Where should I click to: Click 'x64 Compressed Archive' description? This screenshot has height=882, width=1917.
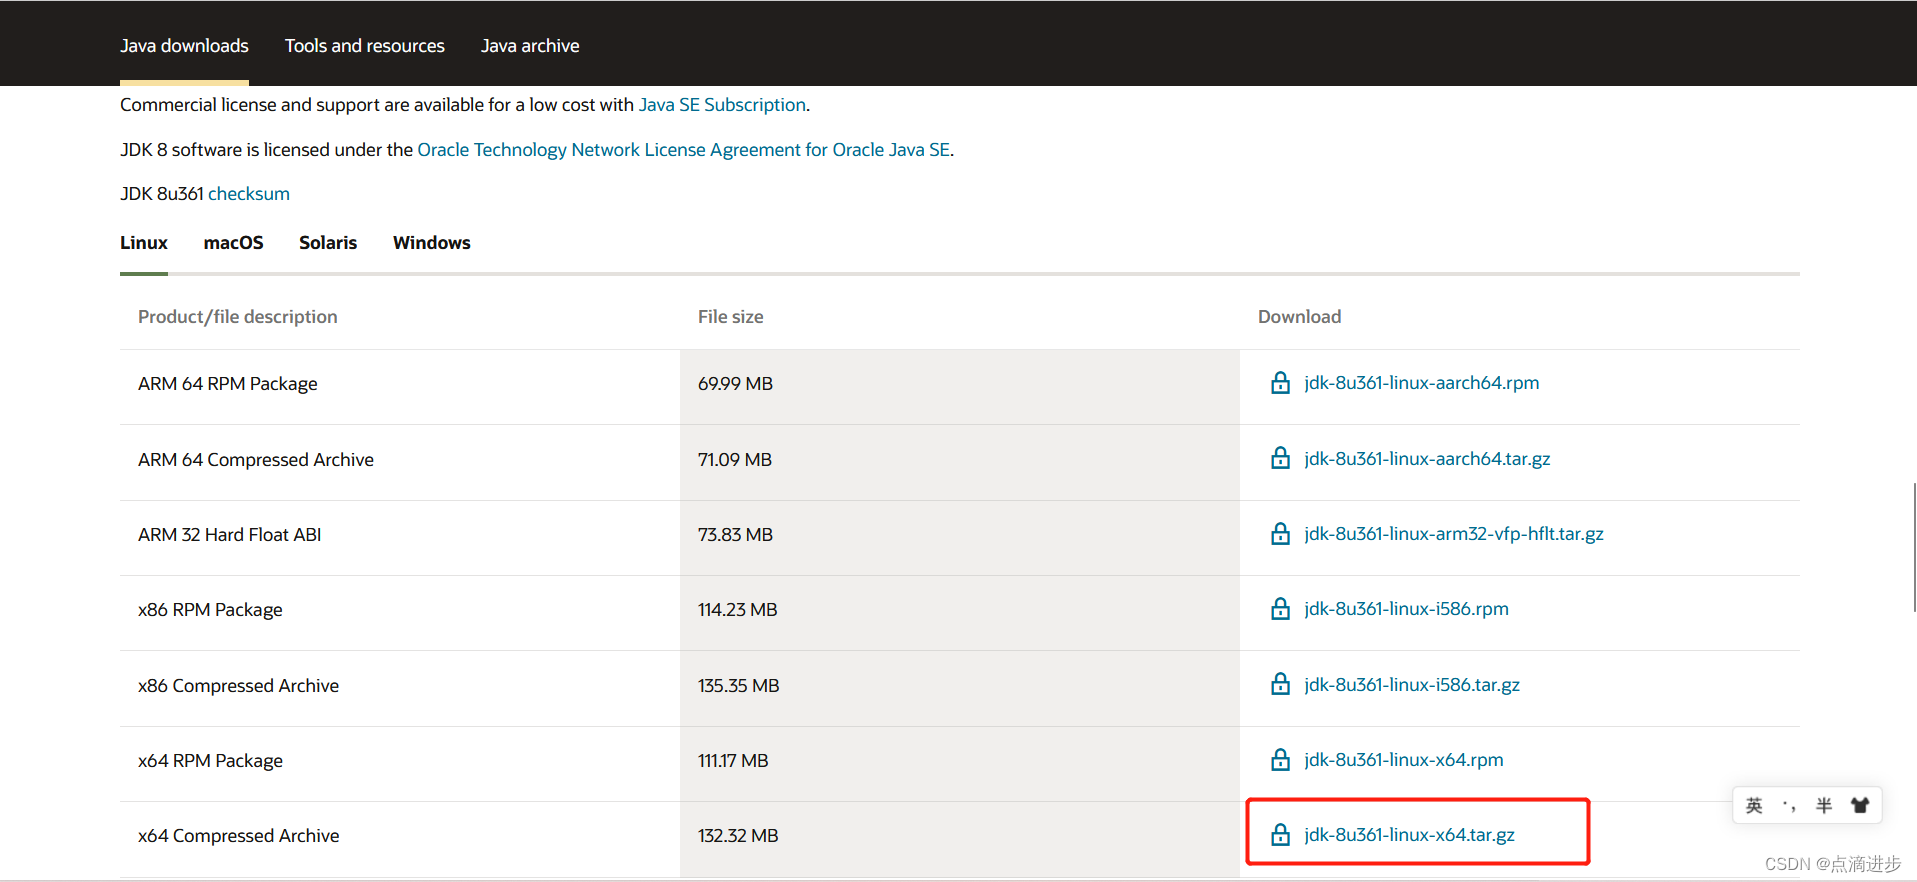(239, 836)
